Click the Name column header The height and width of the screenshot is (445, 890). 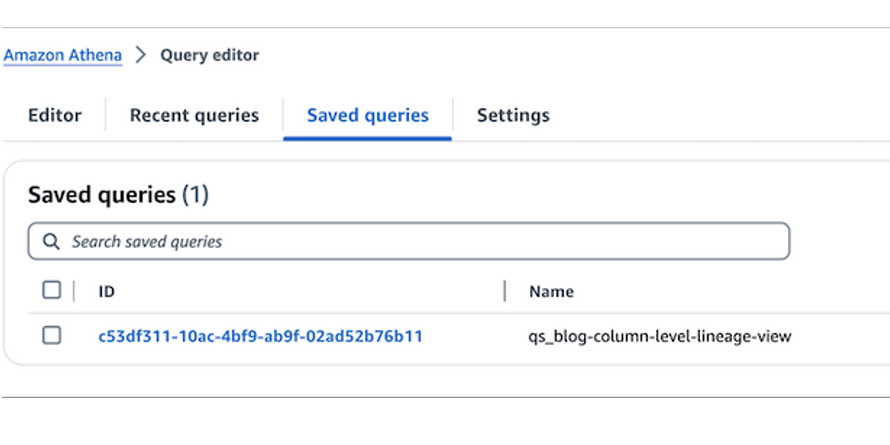(551, 292)
